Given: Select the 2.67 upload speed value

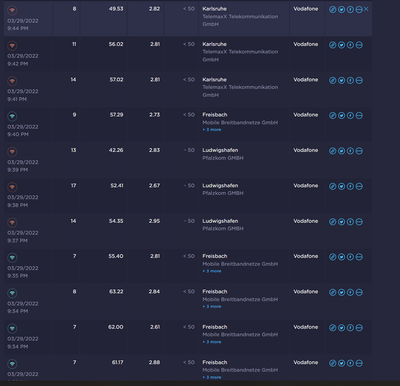Looking at the screenshot, I should point(154,185).
